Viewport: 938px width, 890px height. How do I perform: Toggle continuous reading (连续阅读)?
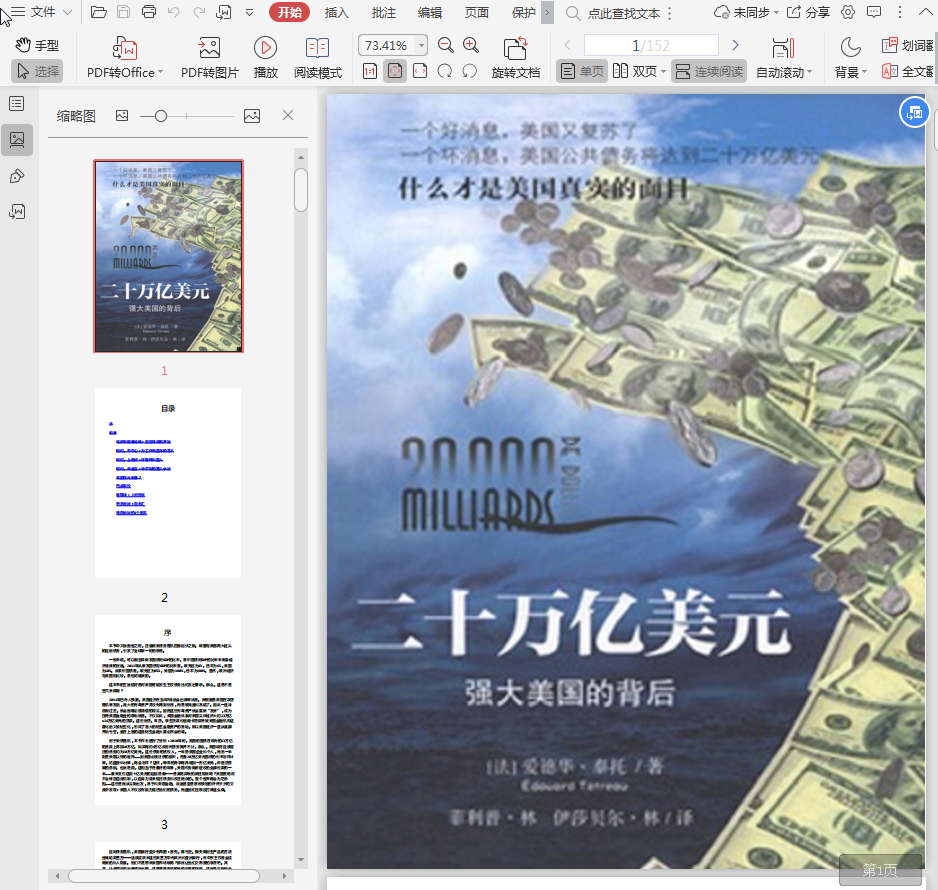(x=709, y=71)
